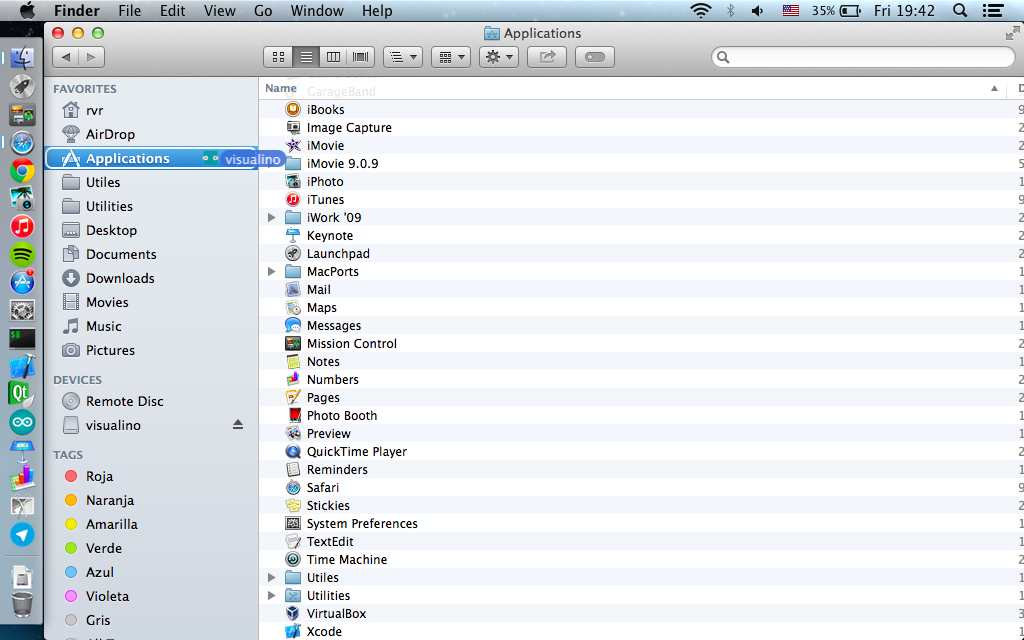The width and height of the screenshot is (1024, 640).
Task: Select the iTunes icon in list
Action: coord(293,199)
